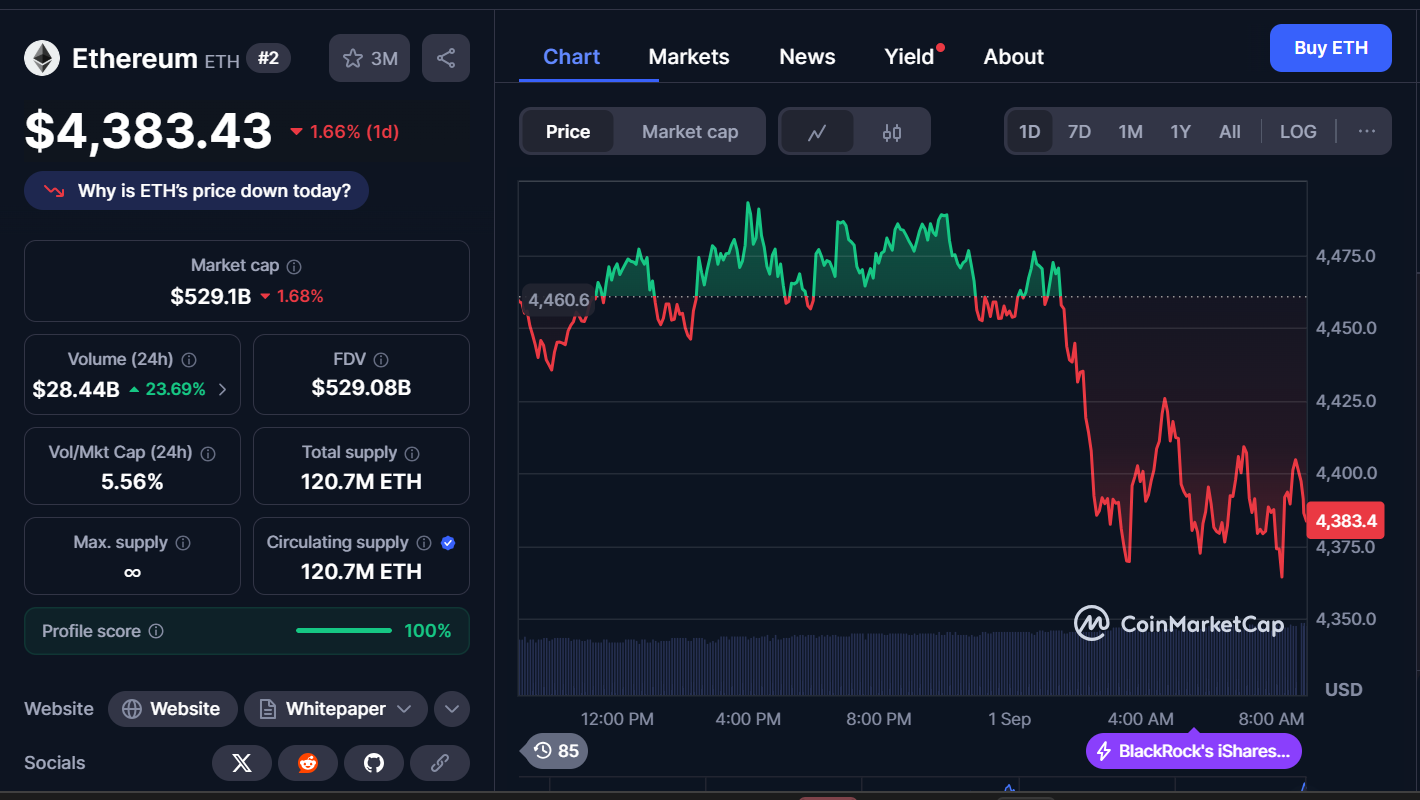Show Vol/Mkt Cap (24h) info icon
The height and width of the screenshot is (800, 1420).
208,453
